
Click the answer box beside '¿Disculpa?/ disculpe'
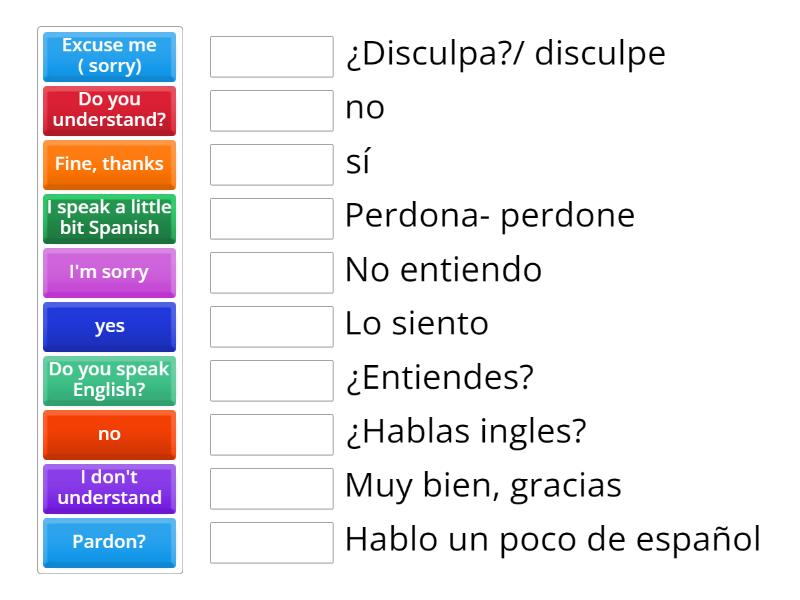(271, 57)
